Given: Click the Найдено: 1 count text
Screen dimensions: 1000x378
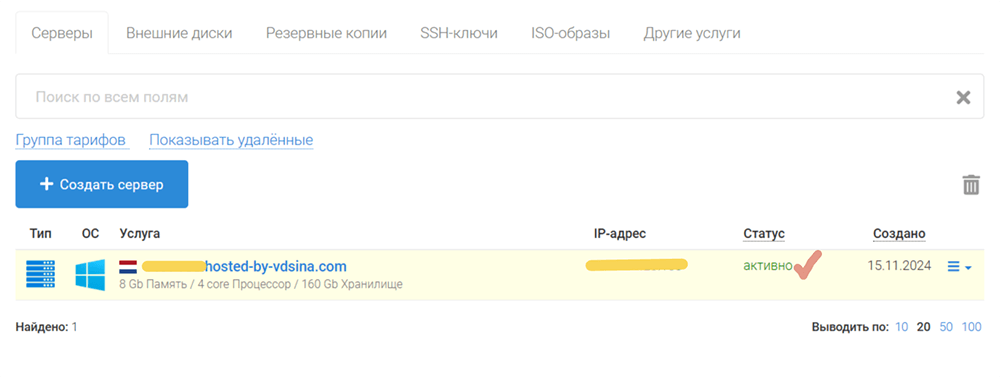Looking at the screenshot, I should 47,328.
